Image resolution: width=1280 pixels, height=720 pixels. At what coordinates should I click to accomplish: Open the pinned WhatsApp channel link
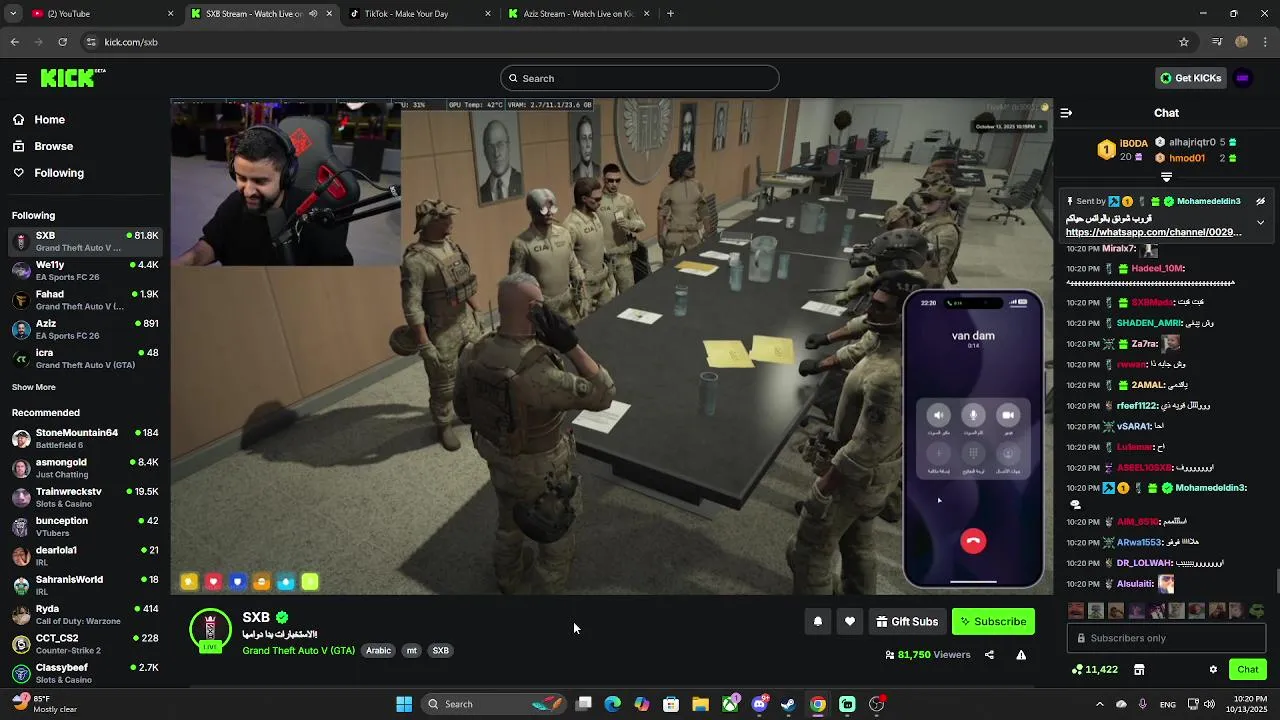[x=1154, y=232]
